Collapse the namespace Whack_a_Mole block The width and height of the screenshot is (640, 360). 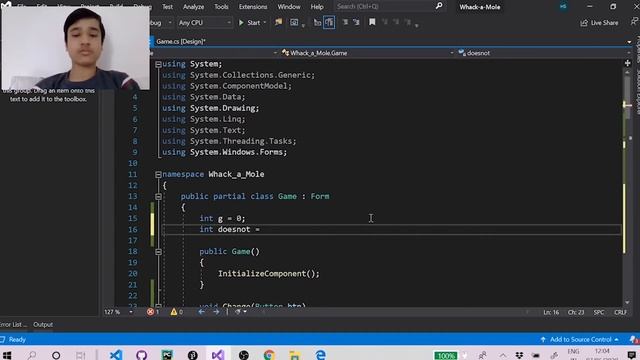(158, 174)
